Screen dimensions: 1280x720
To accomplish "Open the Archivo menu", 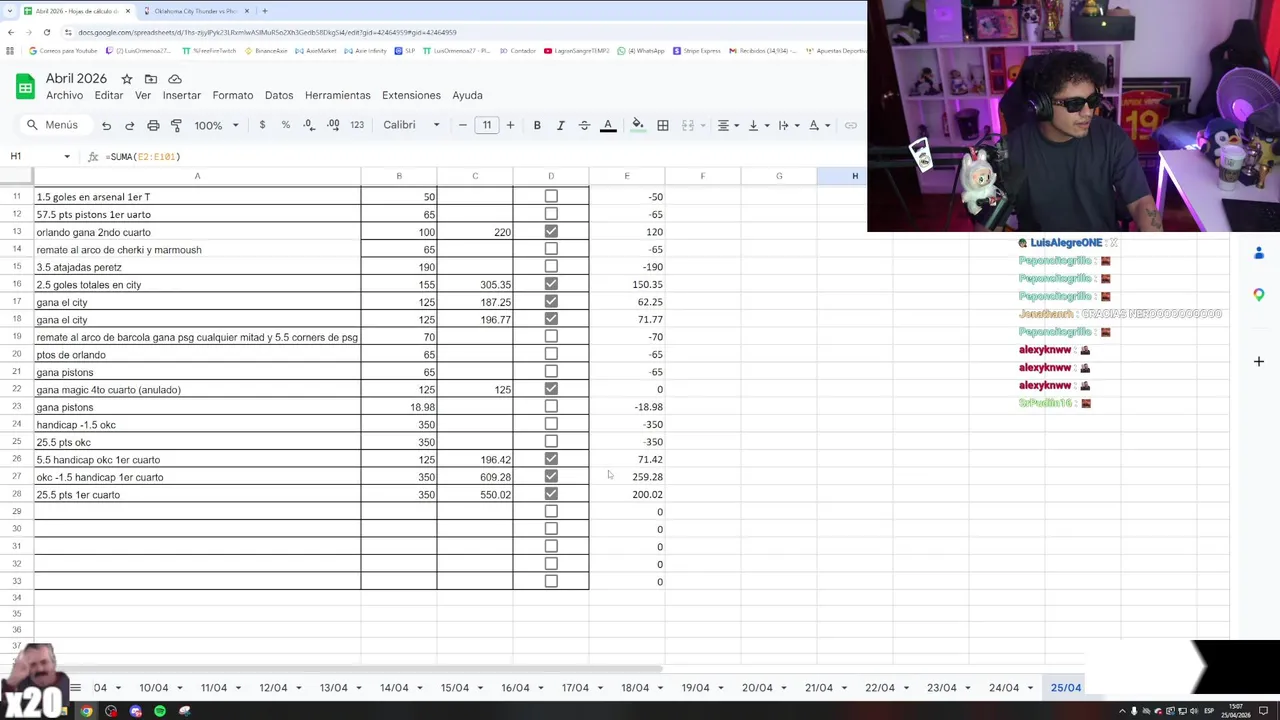I will point(64,95).
